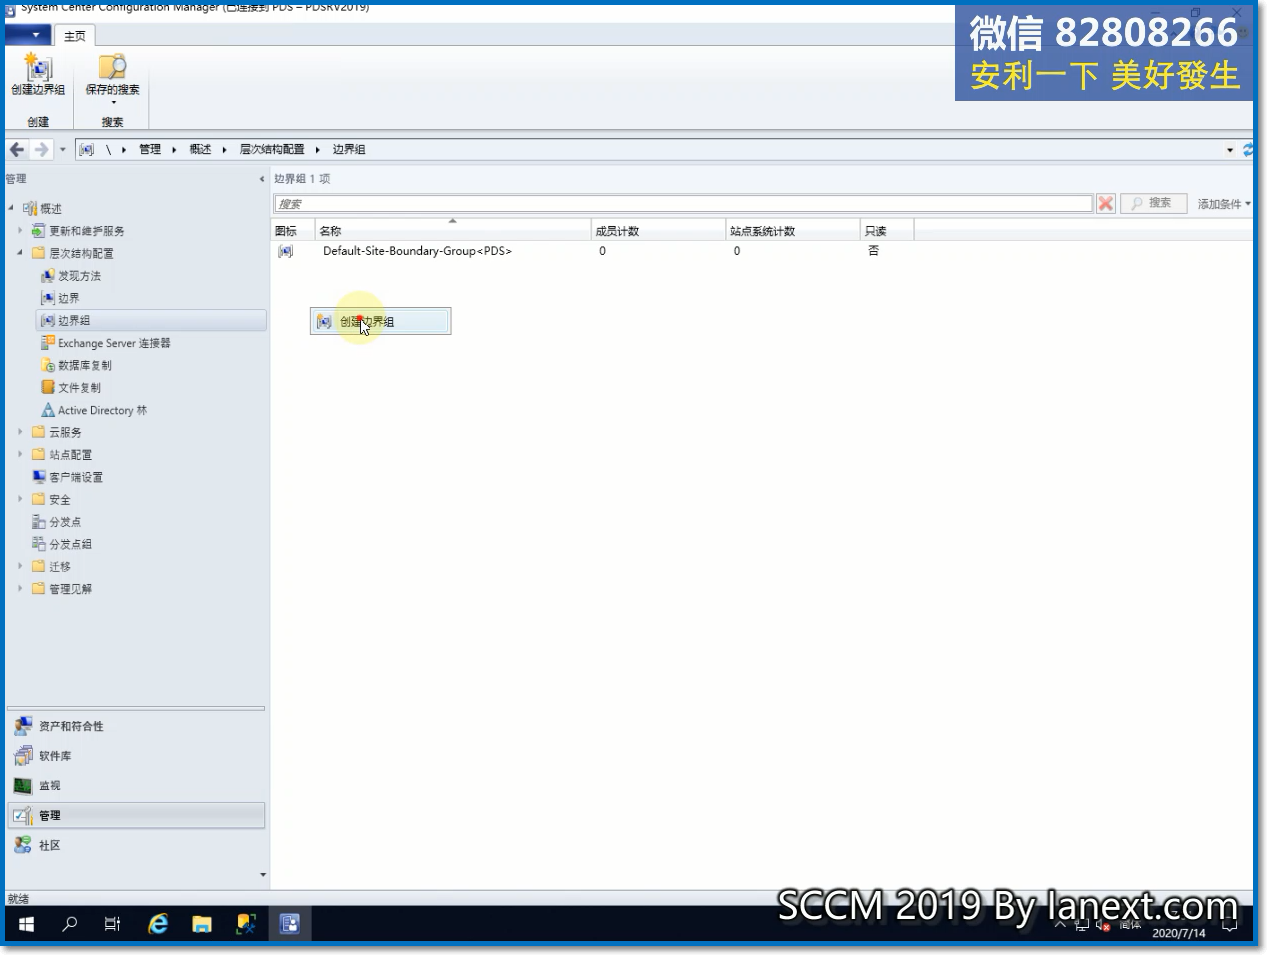Open File Explorer from the taskbar
Viewport: 1267px width, 955px height.
(202, 924)
